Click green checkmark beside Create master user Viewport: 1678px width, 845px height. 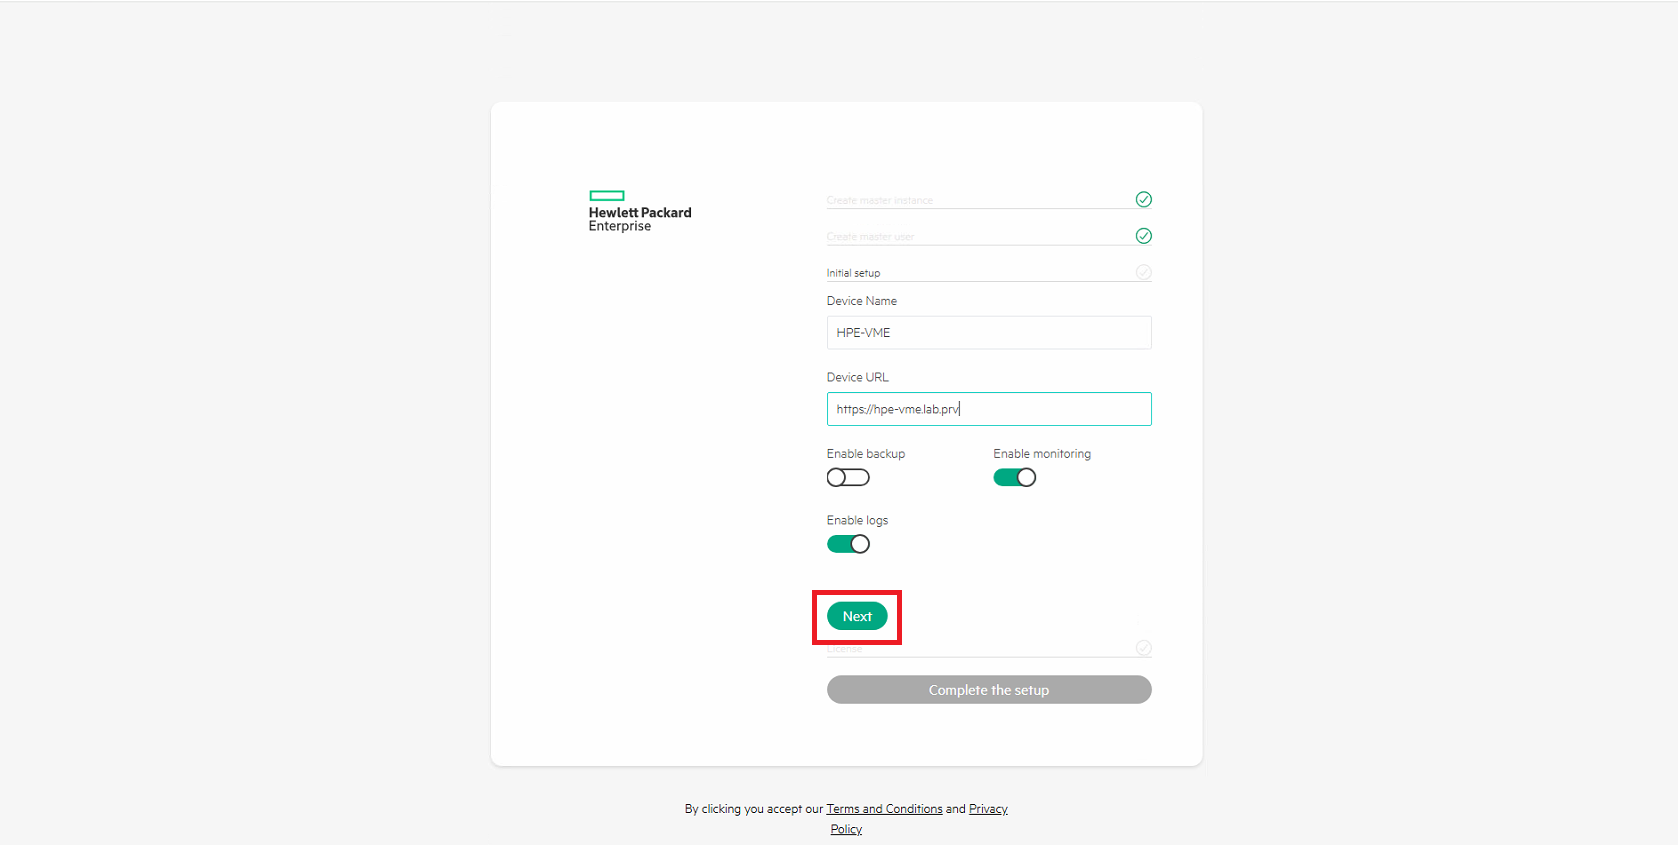pos(1143,236)
